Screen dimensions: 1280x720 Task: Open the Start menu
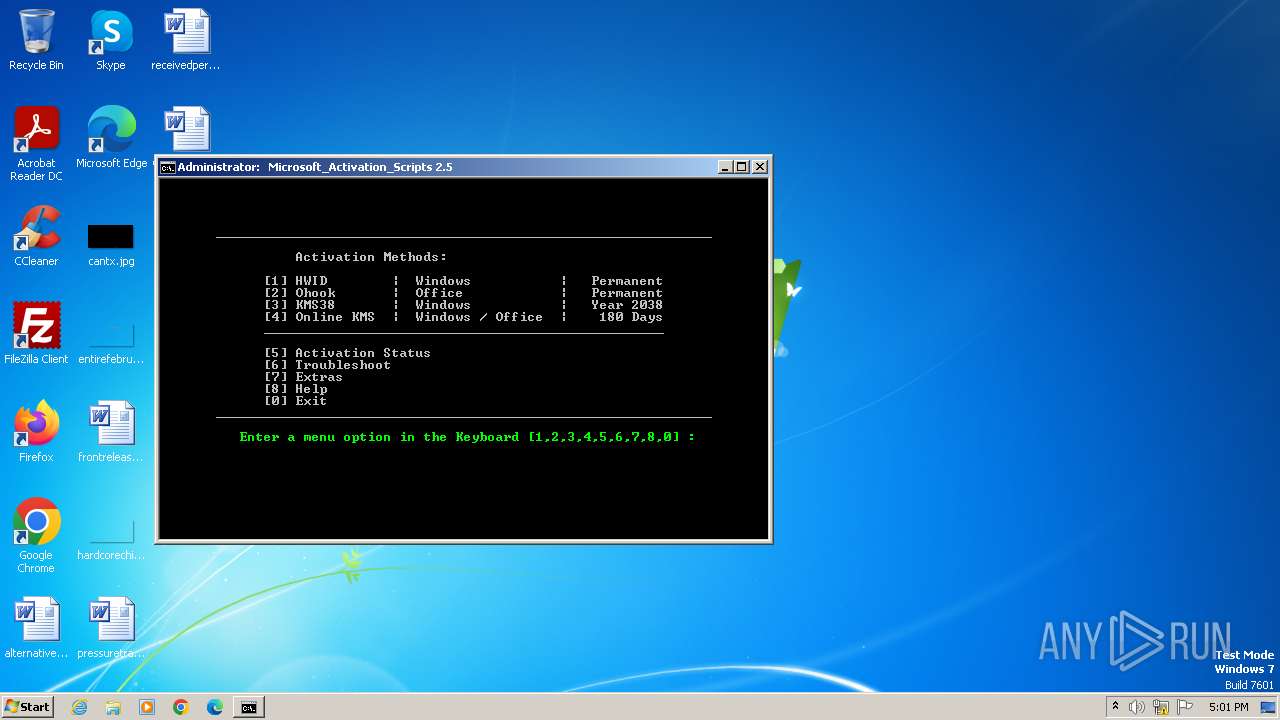[27, 707]
